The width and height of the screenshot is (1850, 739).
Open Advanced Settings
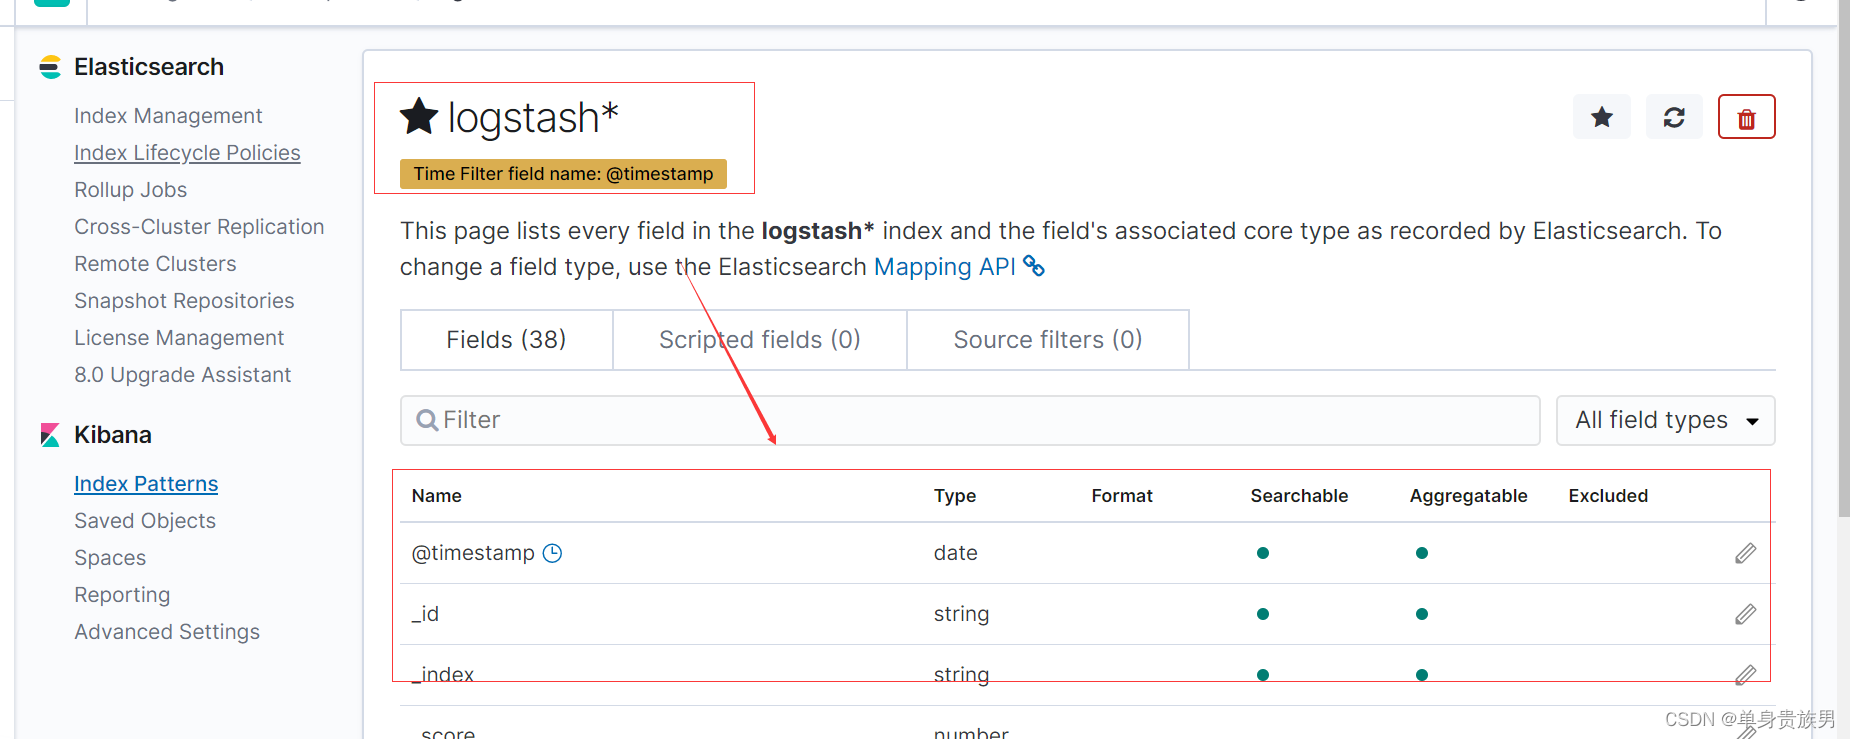(167, 632)
